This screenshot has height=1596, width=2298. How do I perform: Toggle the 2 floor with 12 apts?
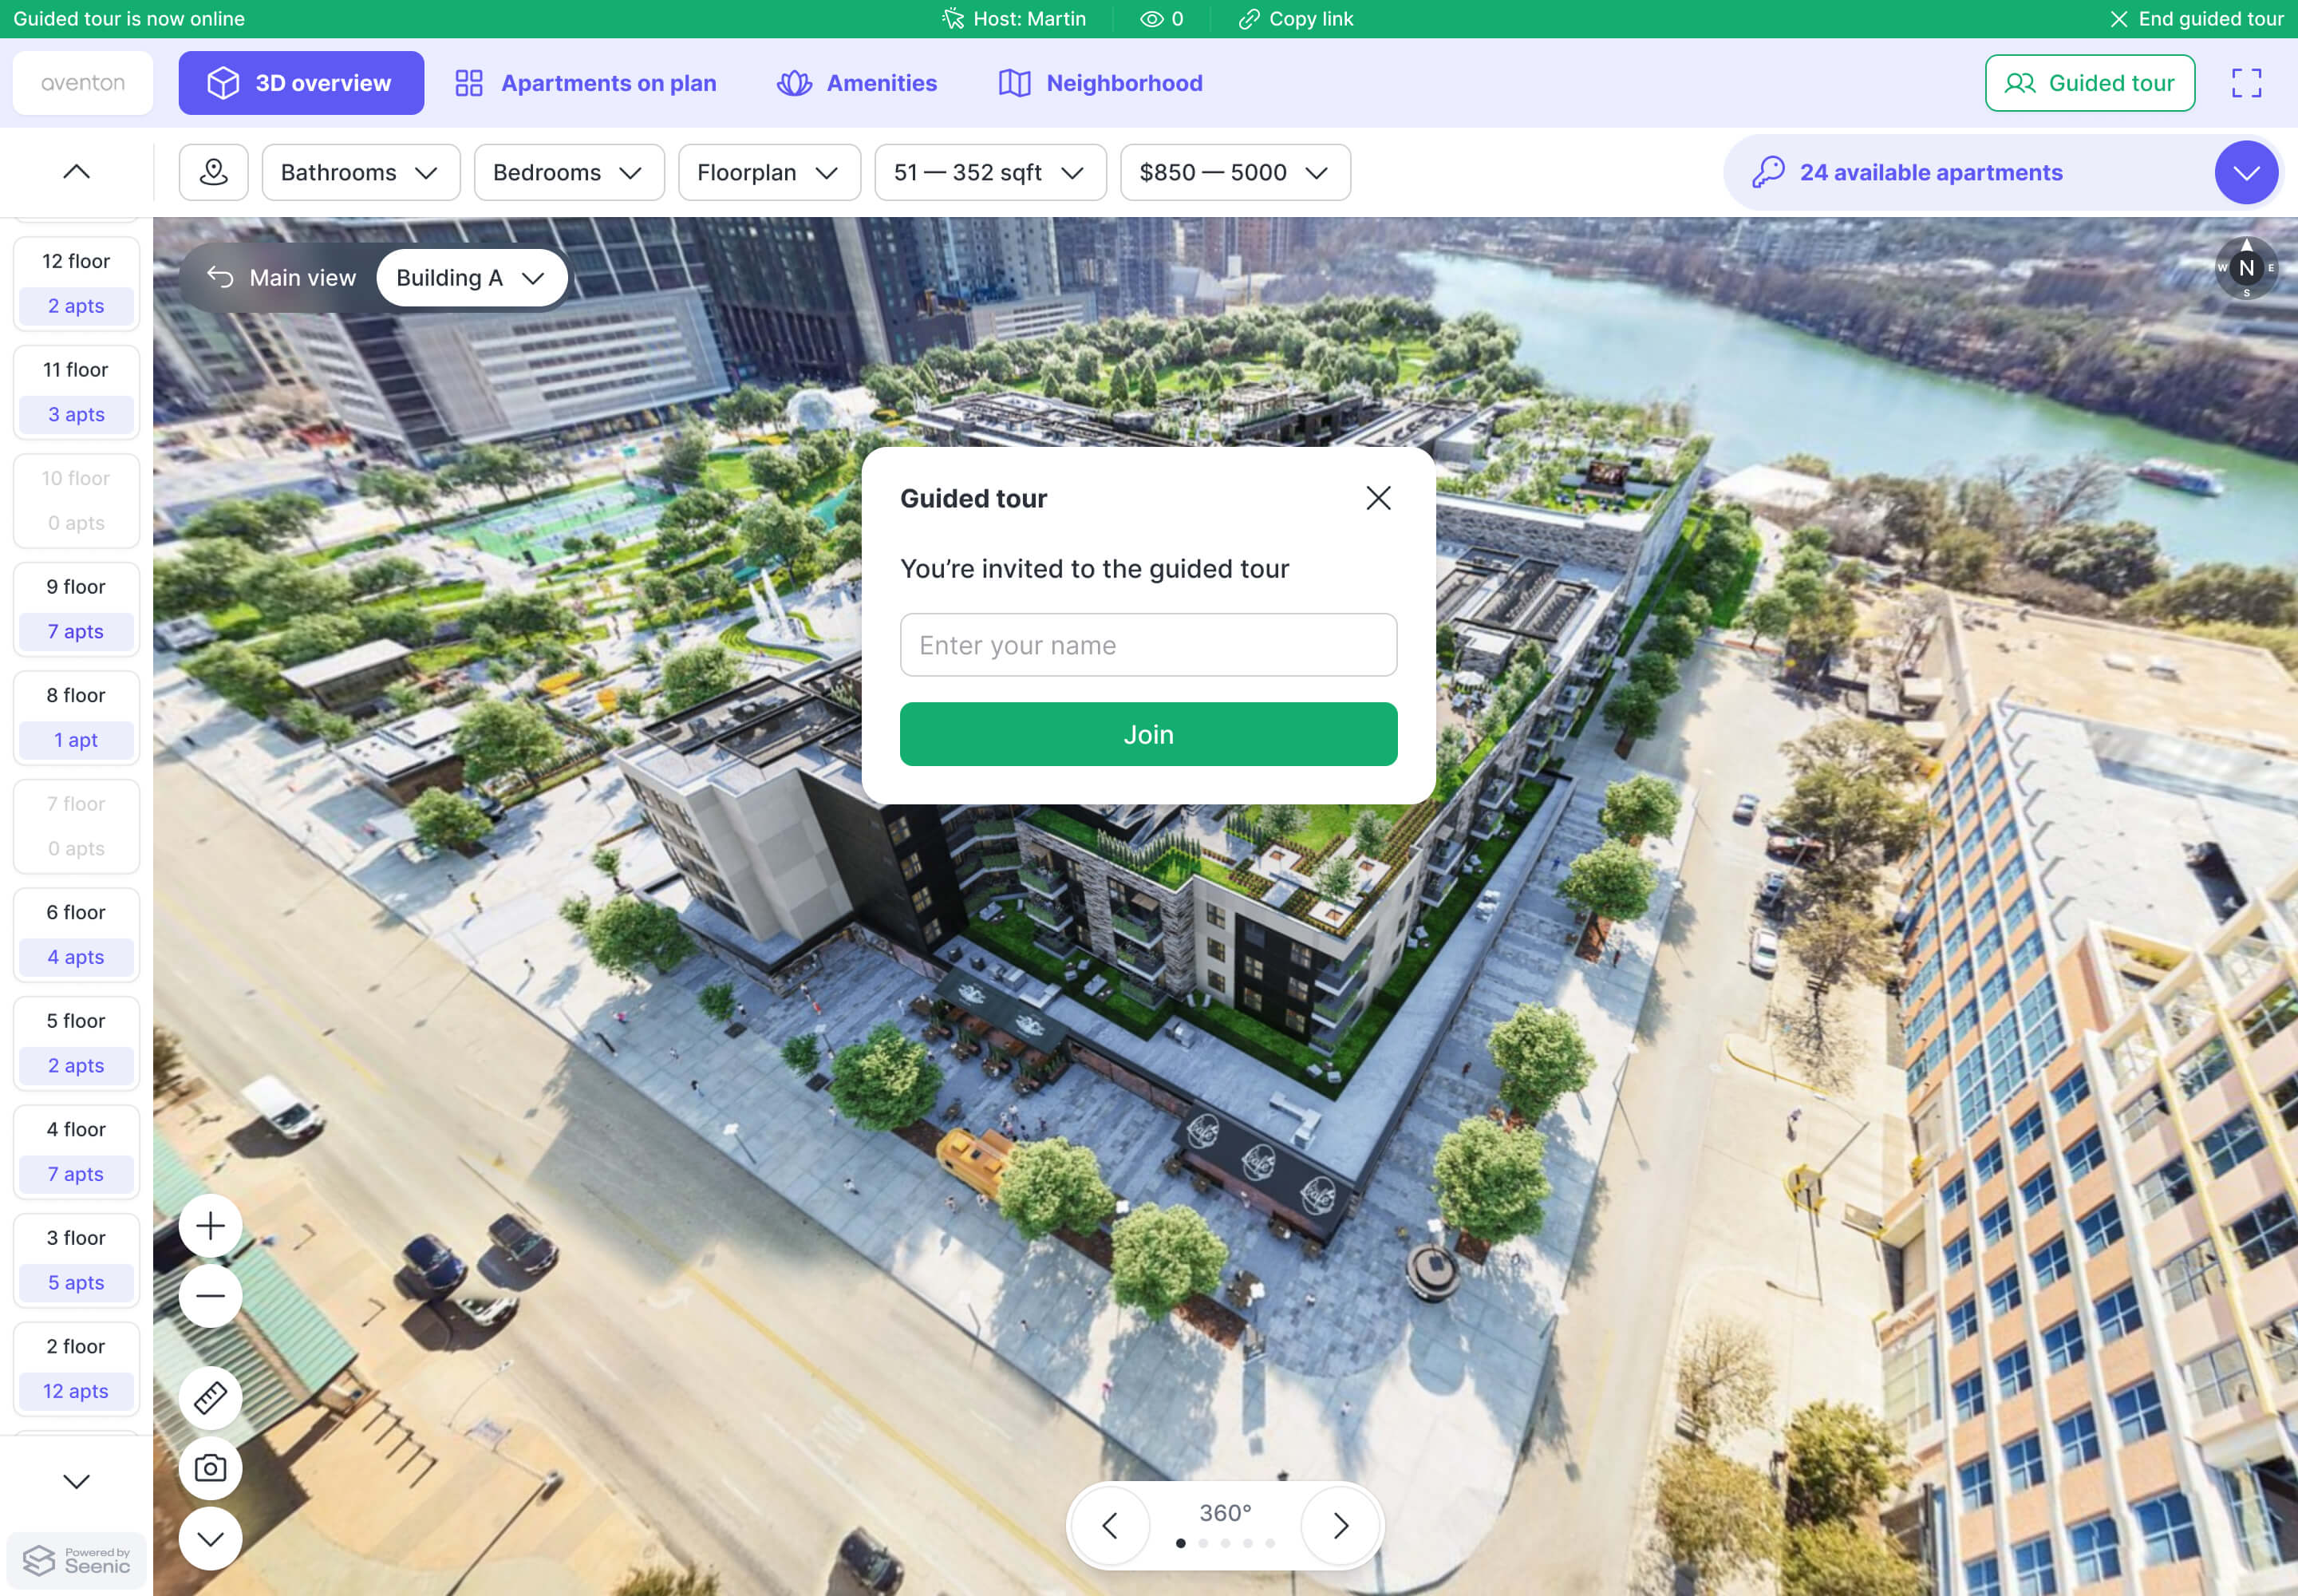[76, 1369]
